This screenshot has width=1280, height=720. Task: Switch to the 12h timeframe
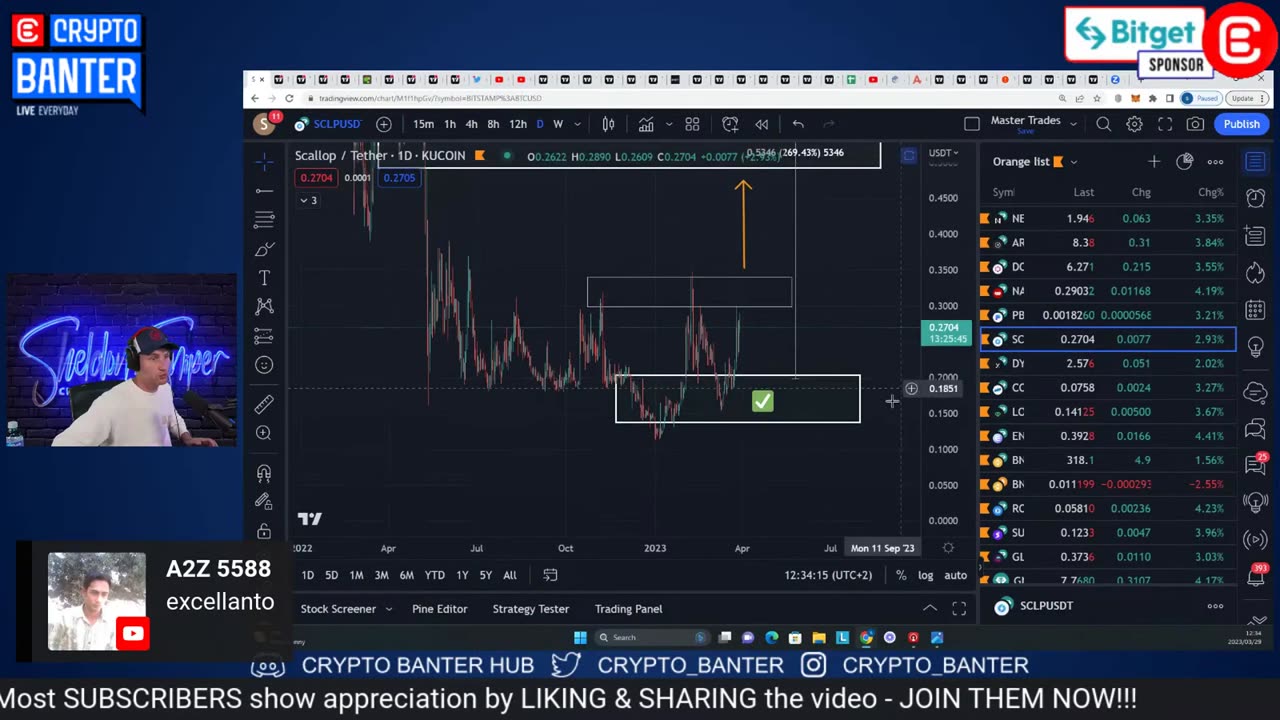coord(518,124)
